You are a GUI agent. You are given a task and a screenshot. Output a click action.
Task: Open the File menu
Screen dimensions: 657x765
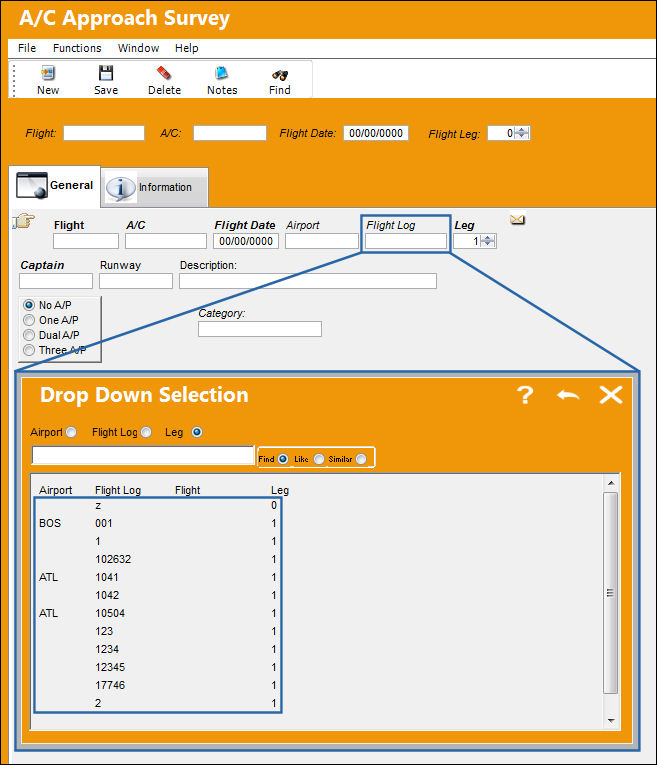click(27, 48)
